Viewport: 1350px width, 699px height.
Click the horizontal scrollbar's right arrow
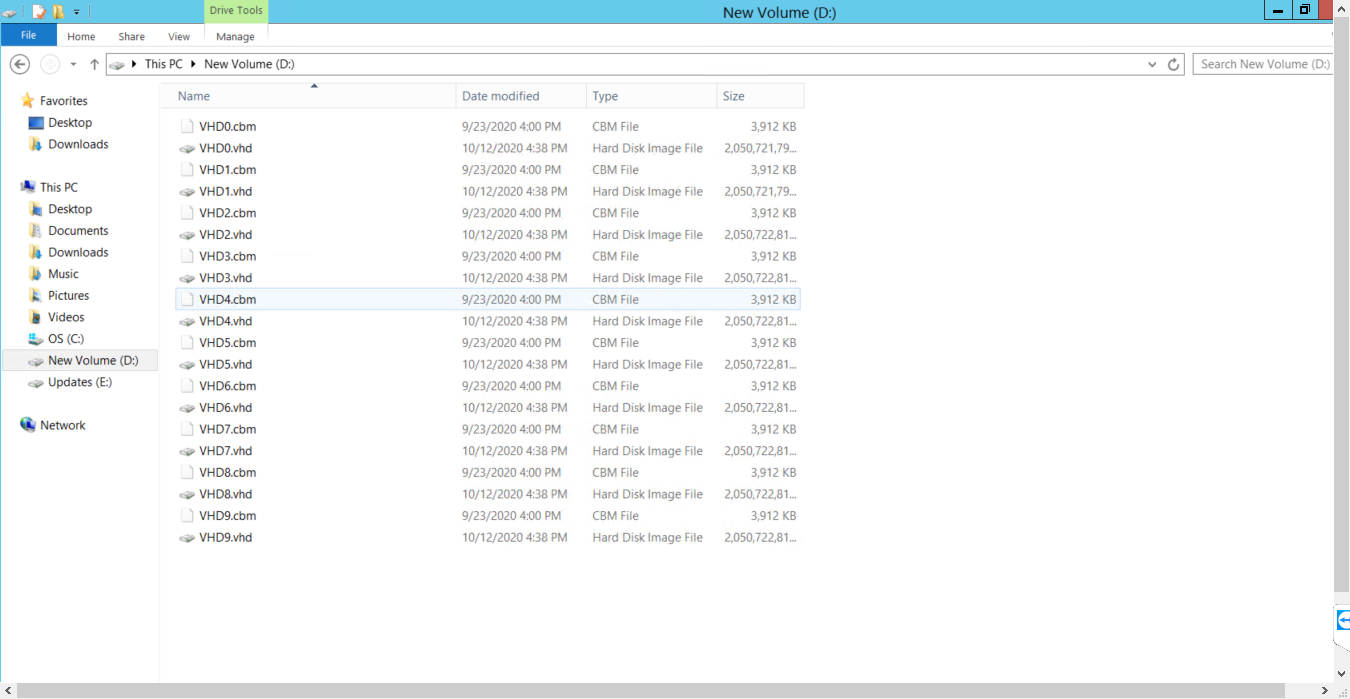point(1325,691)
